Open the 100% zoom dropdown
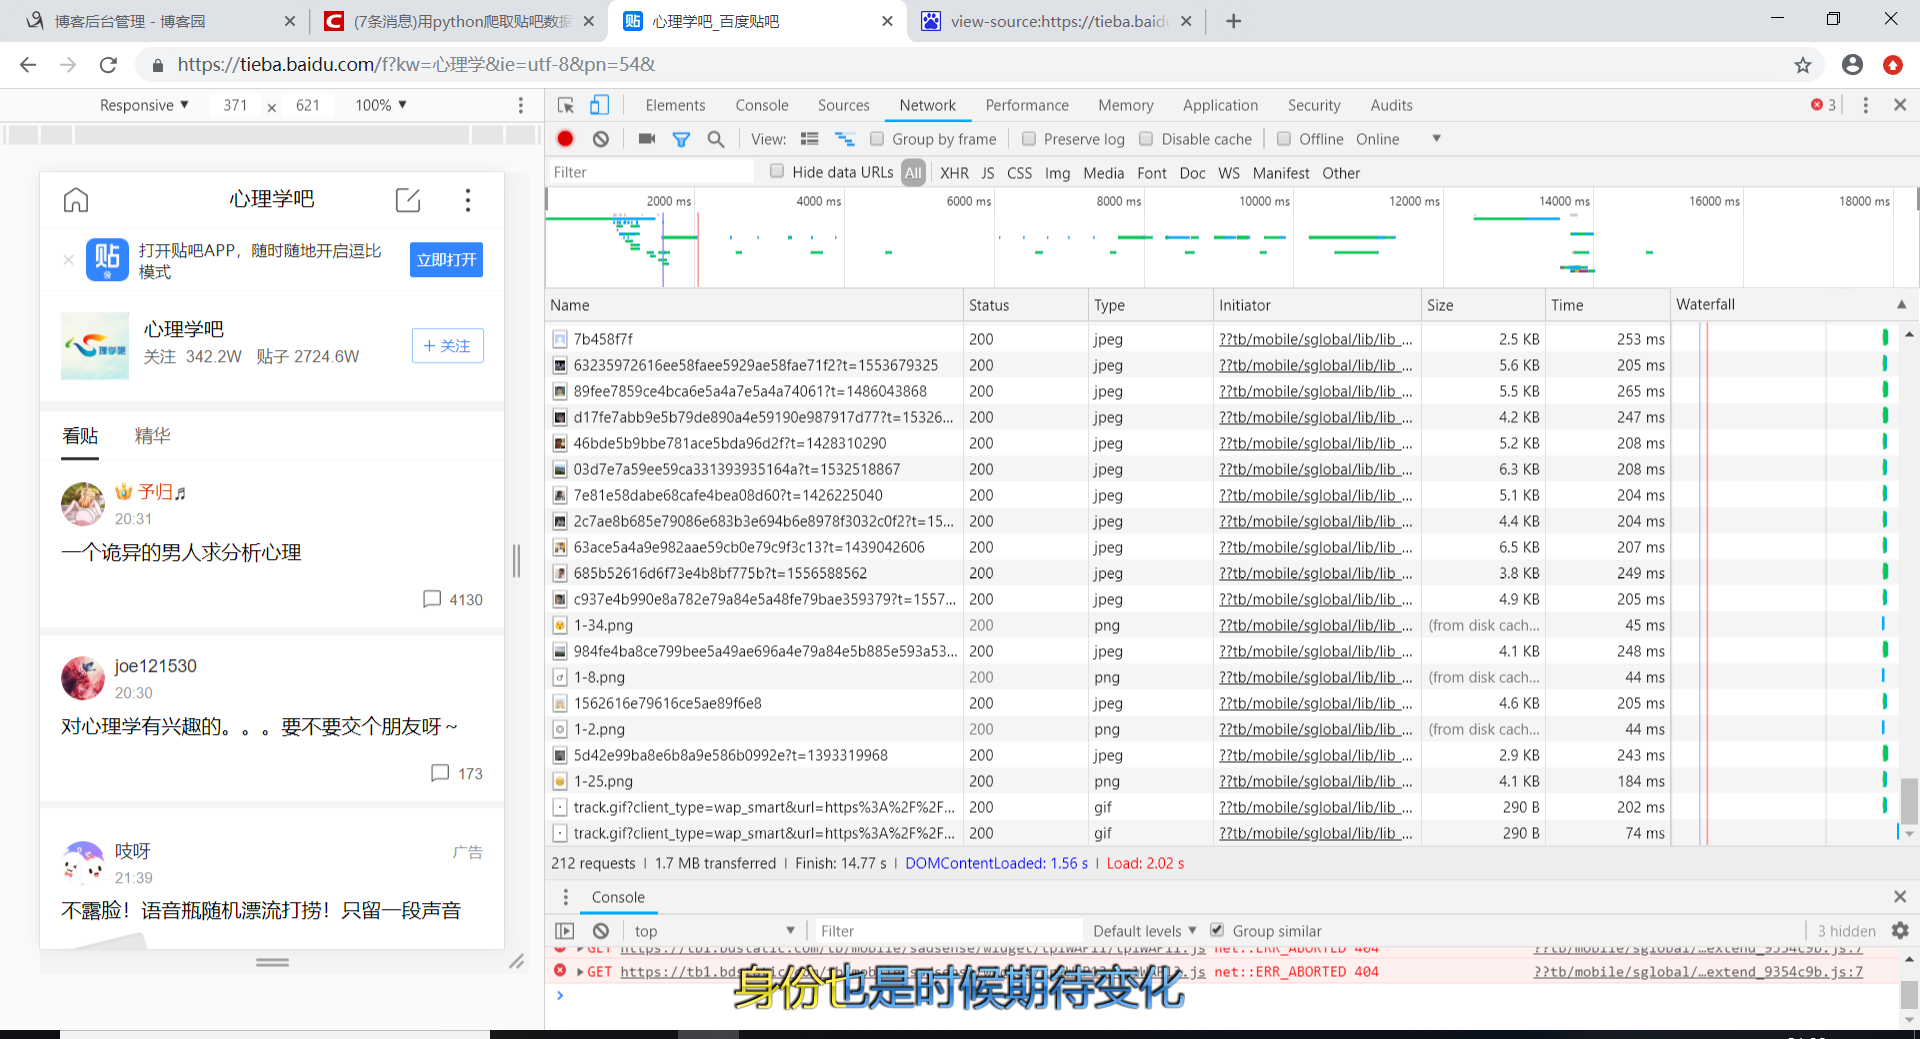Screen dimensions: 1920x1039 [381, 105]
